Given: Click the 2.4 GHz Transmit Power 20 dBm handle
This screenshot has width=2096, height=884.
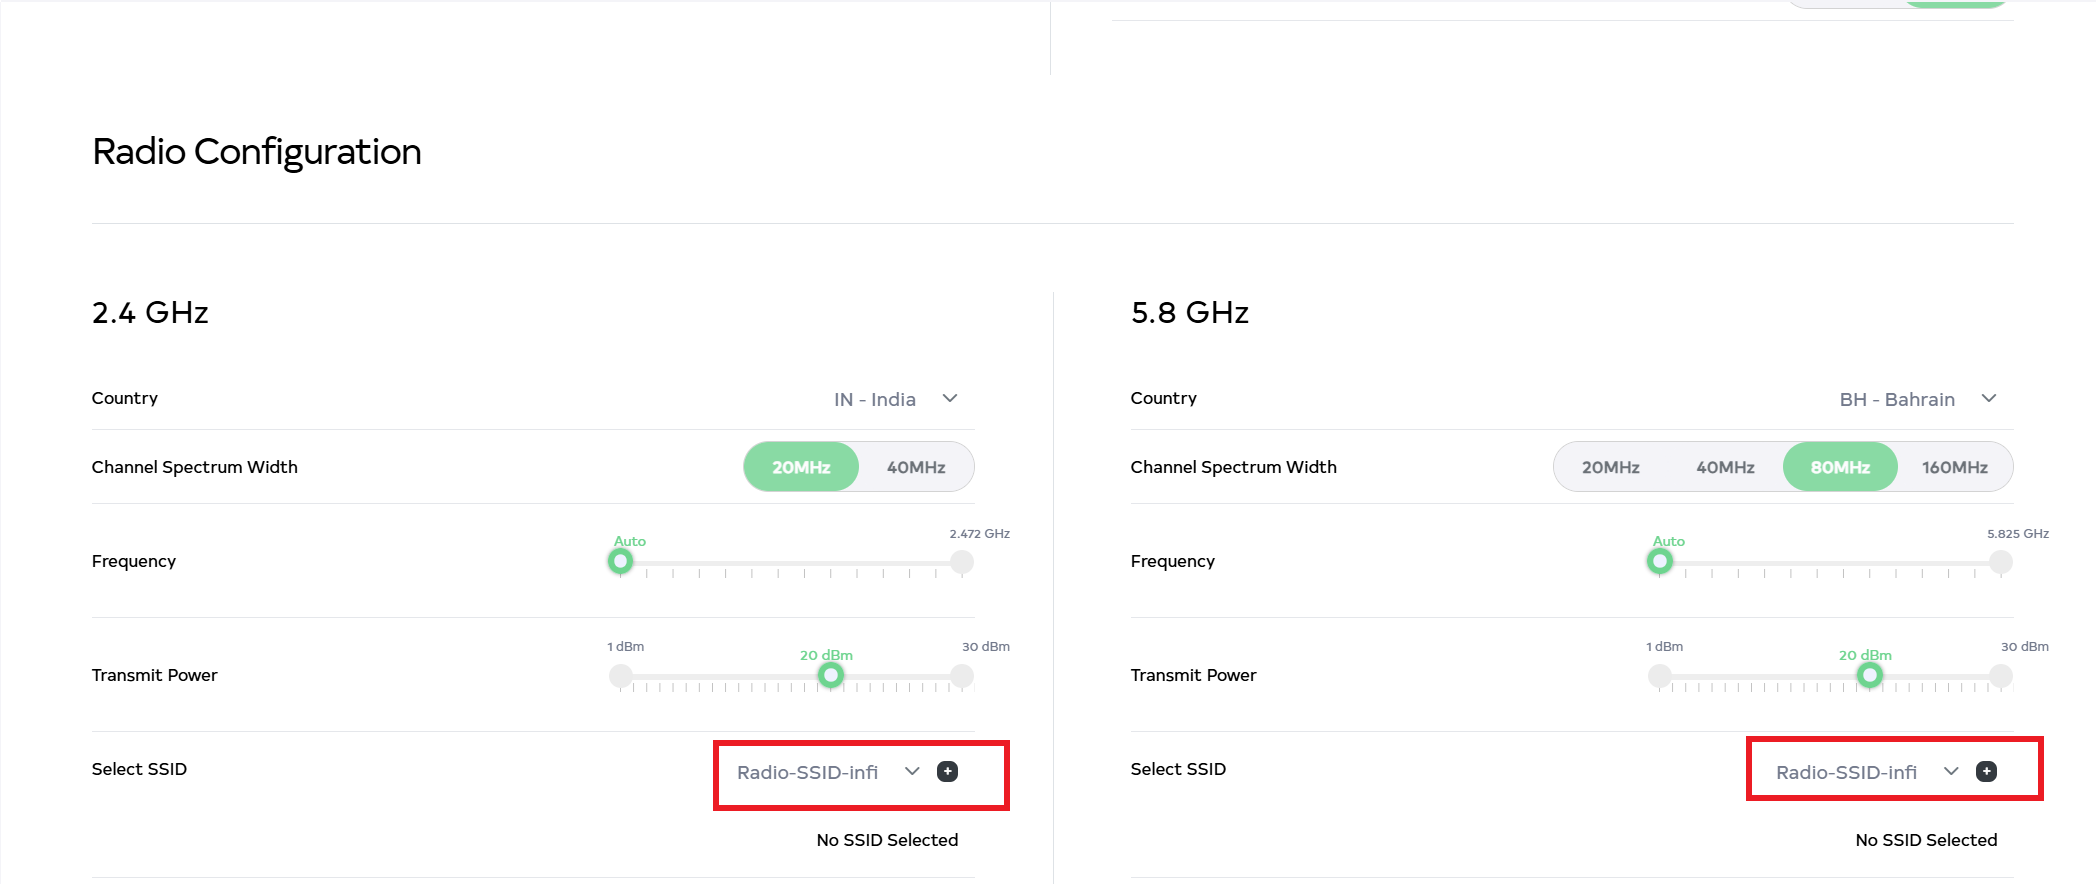Looking at the screenshot, I should point(830,676).
